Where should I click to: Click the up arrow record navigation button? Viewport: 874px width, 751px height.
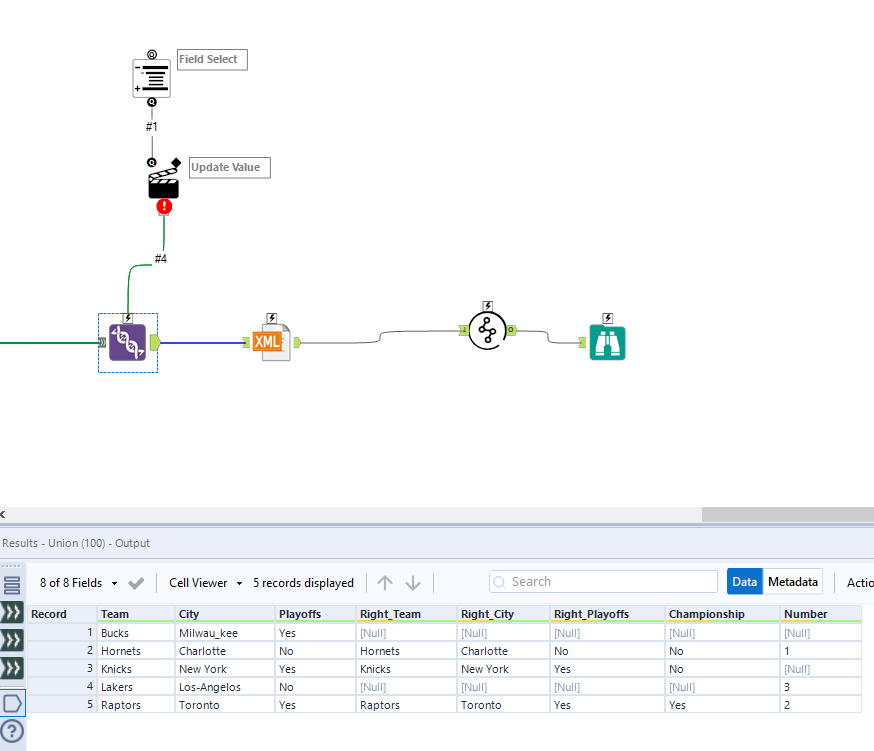coord(385,582)
